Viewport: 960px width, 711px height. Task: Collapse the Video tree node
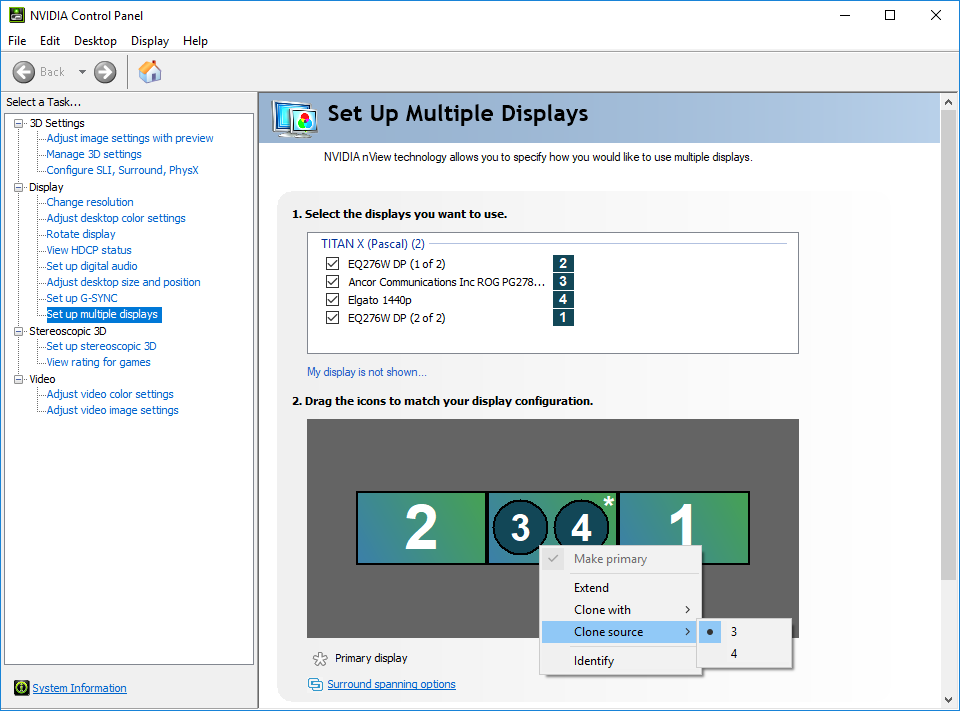[x=18, y=379]
